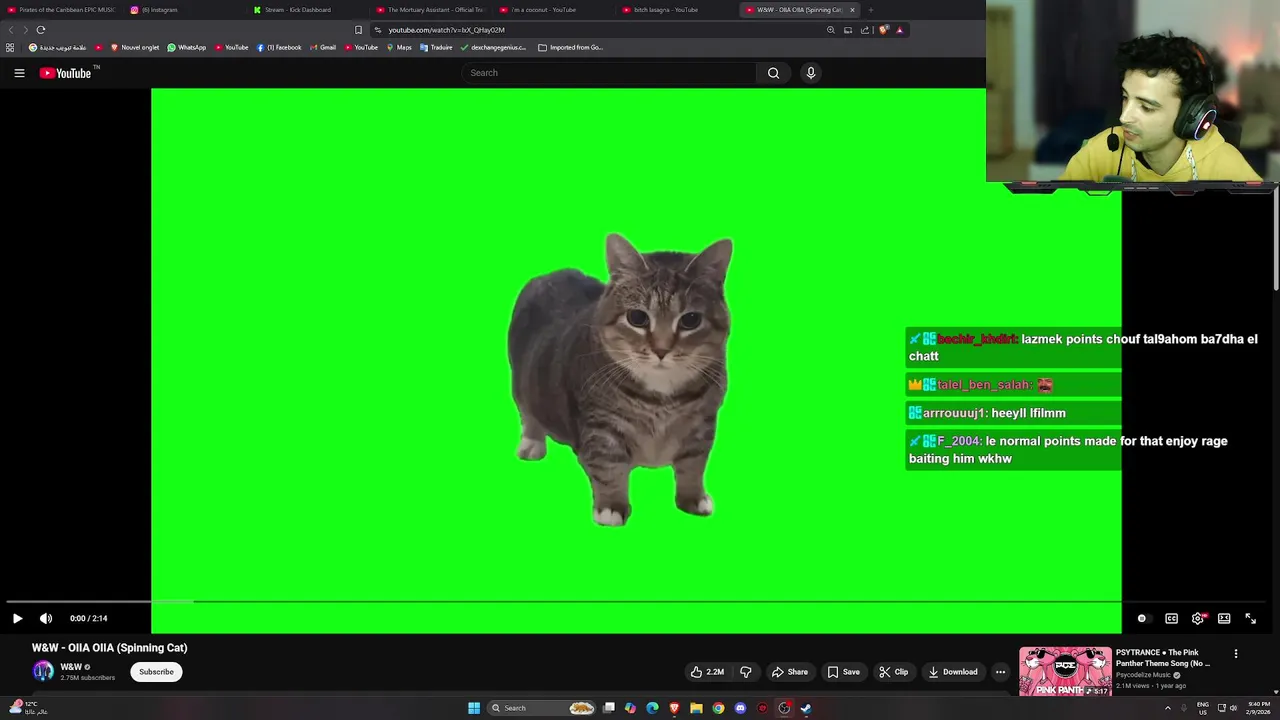Create a Clip with the scissors button
1280x720 pixels.
[893, 672]
